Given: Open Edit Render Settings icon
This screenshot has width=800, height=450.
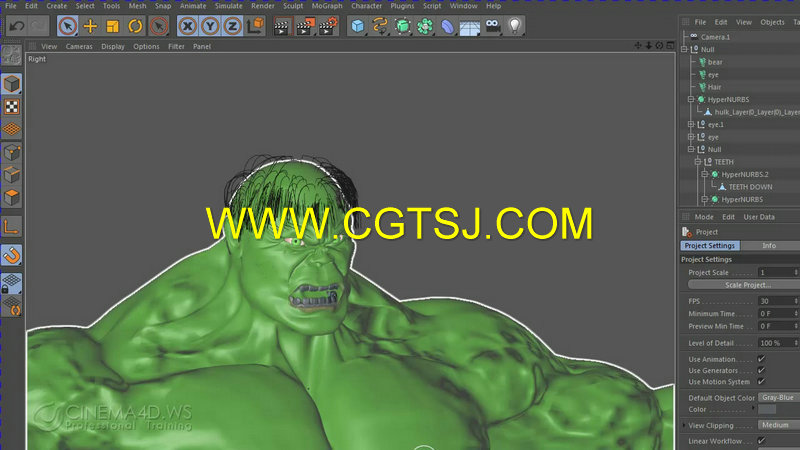Looking at the screenshot, I should pos(328,26).
